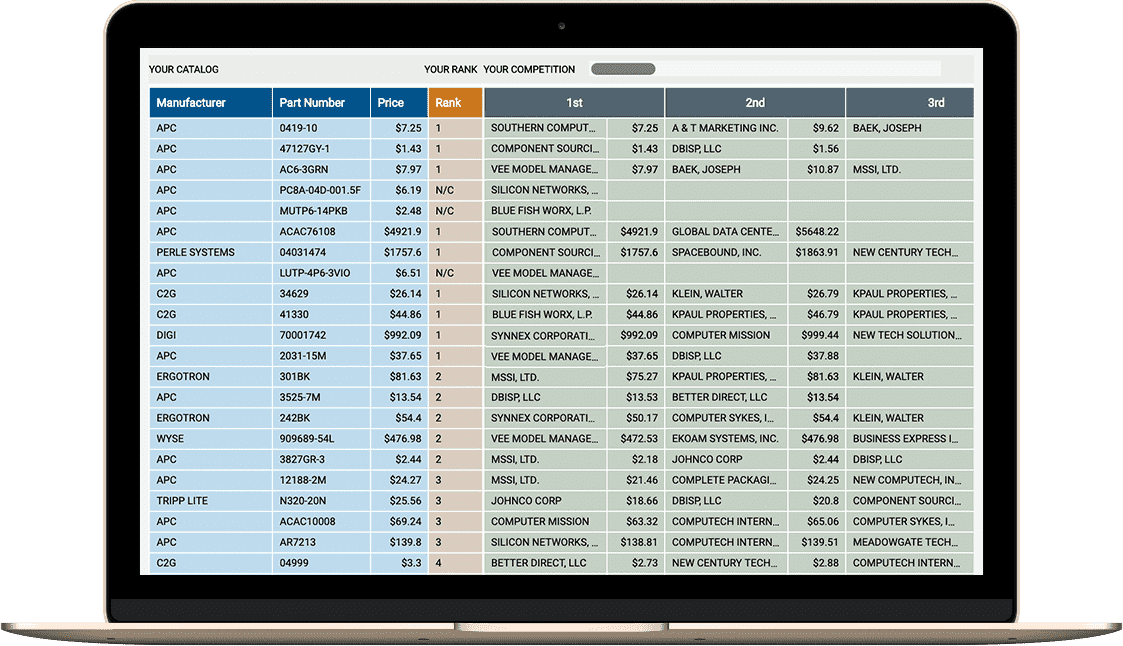
Task: Click the EKOAM SYSTEMS, INC. competitor cell
Action: [x=725, y=440]
